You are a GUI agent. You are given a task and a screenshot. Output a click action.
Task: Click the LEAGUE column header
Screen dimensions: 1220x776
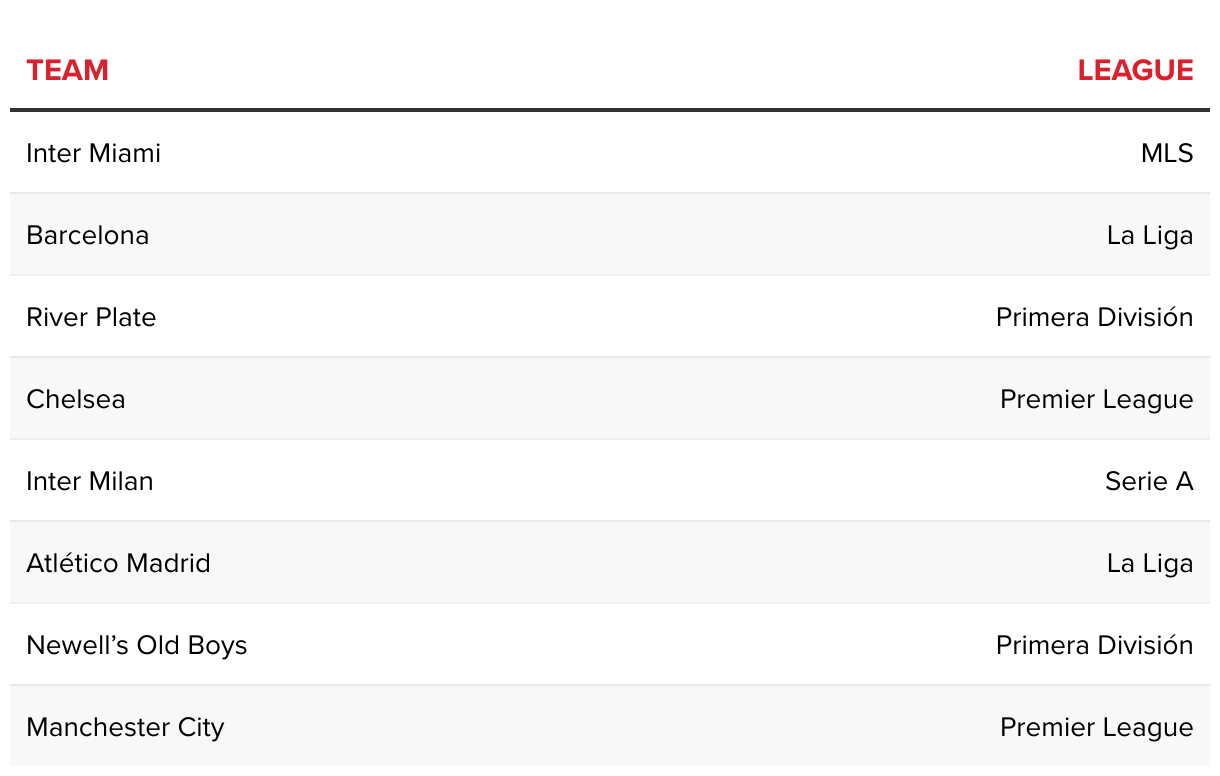(1135, 70)
